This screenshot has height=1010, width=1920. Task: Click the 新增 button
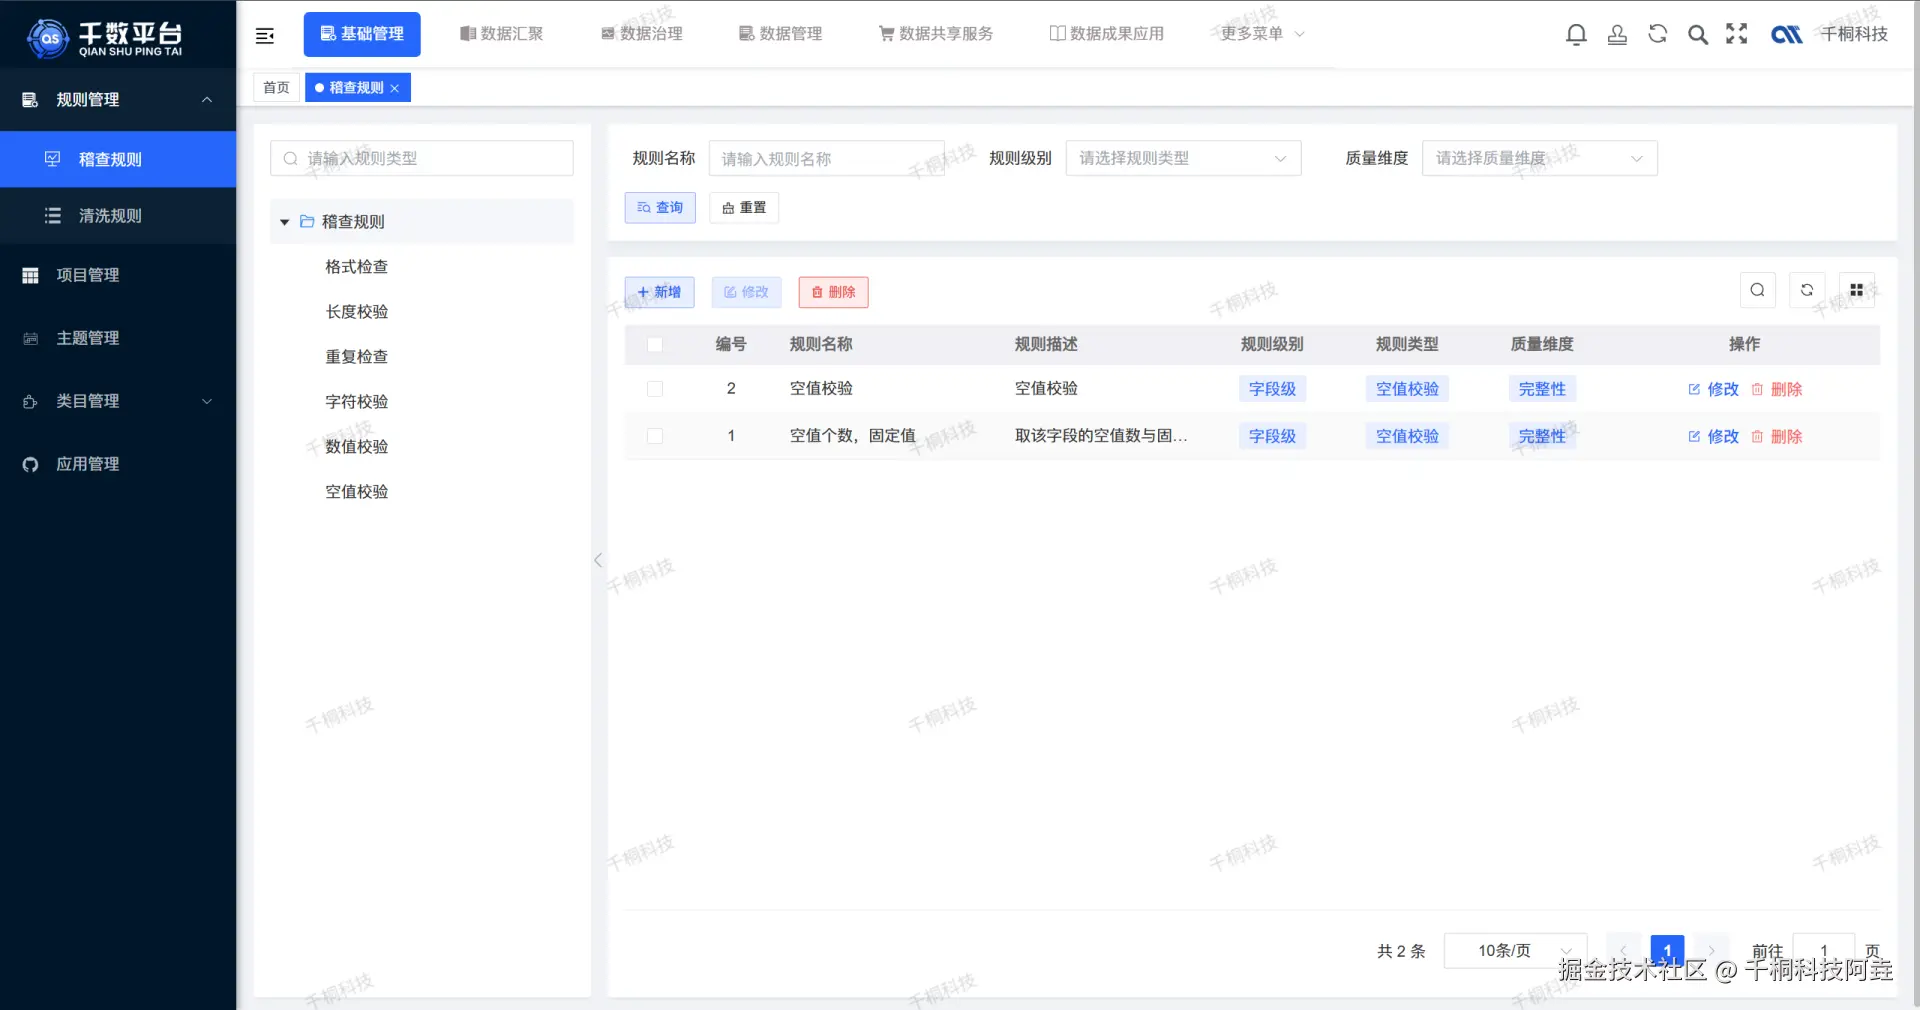point(659,292)
